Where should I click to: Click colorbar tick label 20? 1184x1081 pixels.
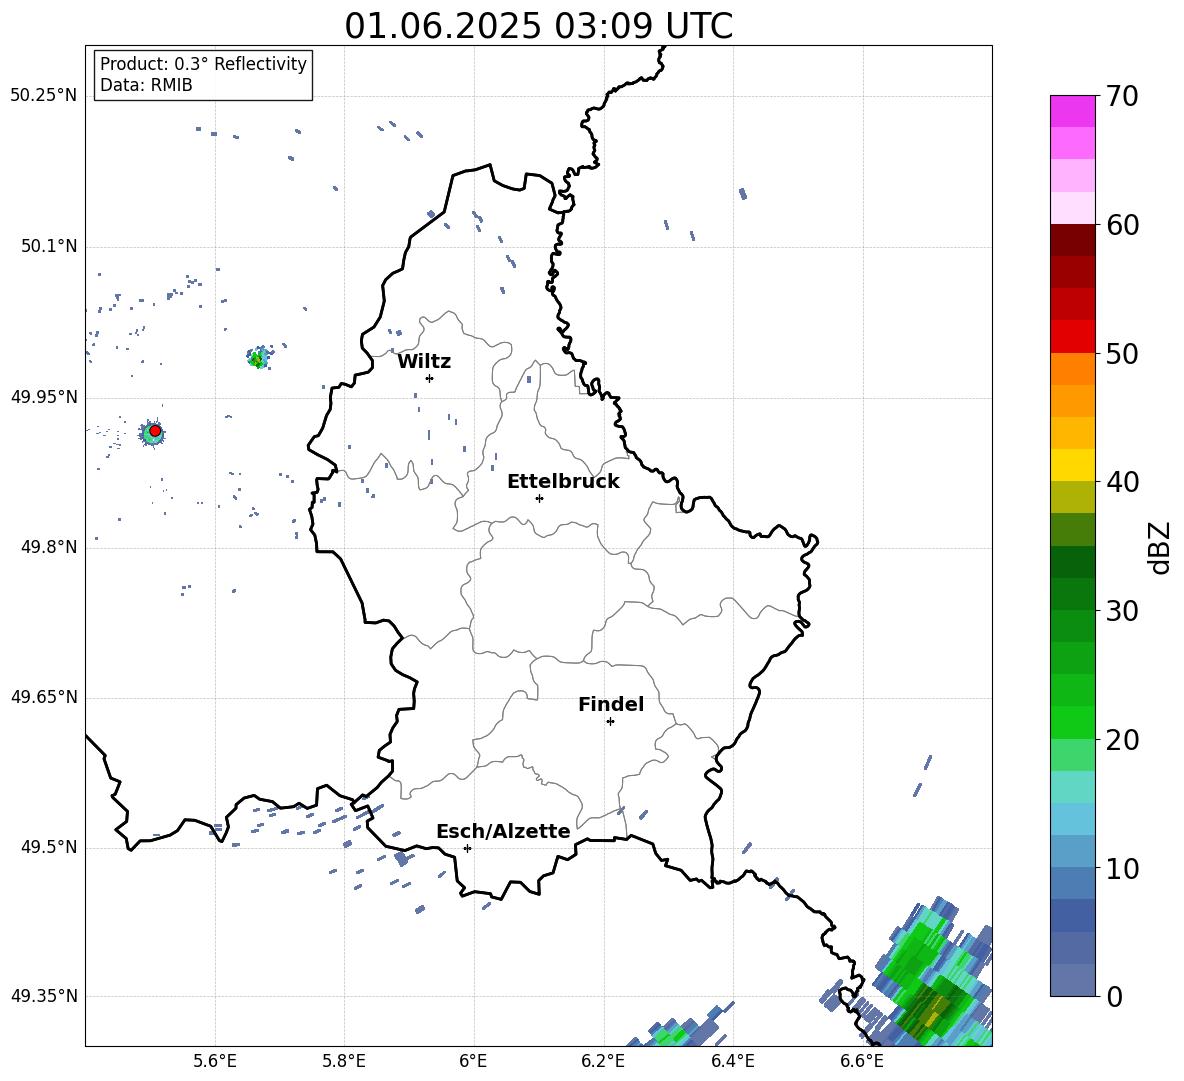click(1122, 740)
